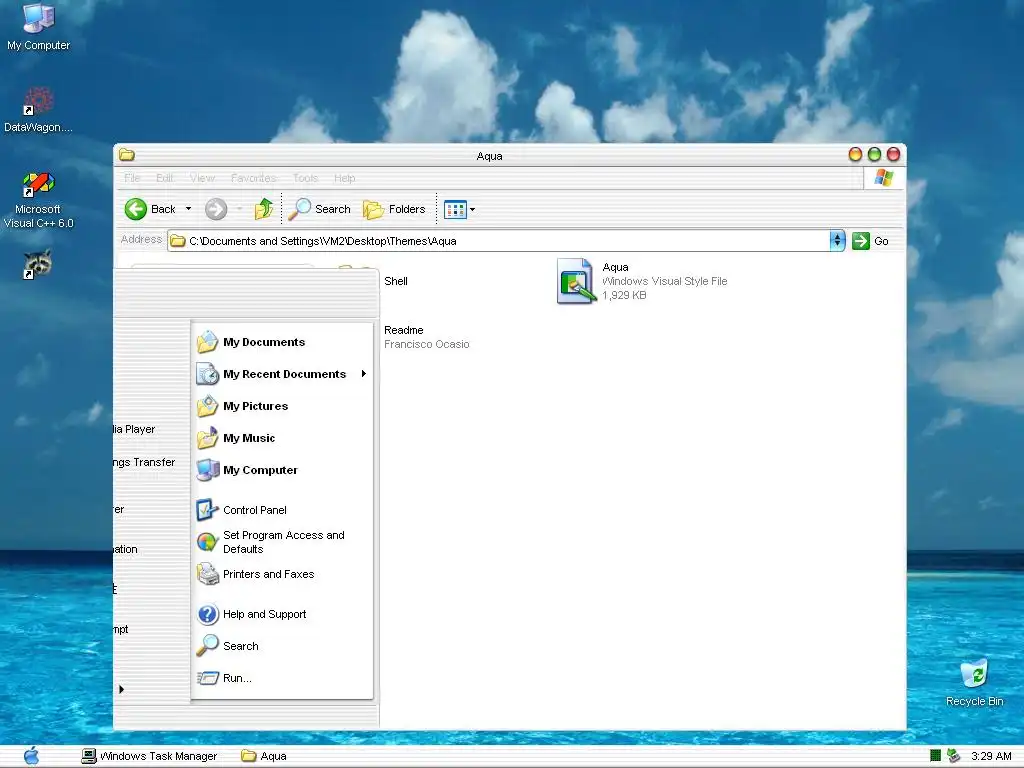The image size is (1024, 768).
Task: Open My Recent Documents clock icon
Action: coord(208,374)
